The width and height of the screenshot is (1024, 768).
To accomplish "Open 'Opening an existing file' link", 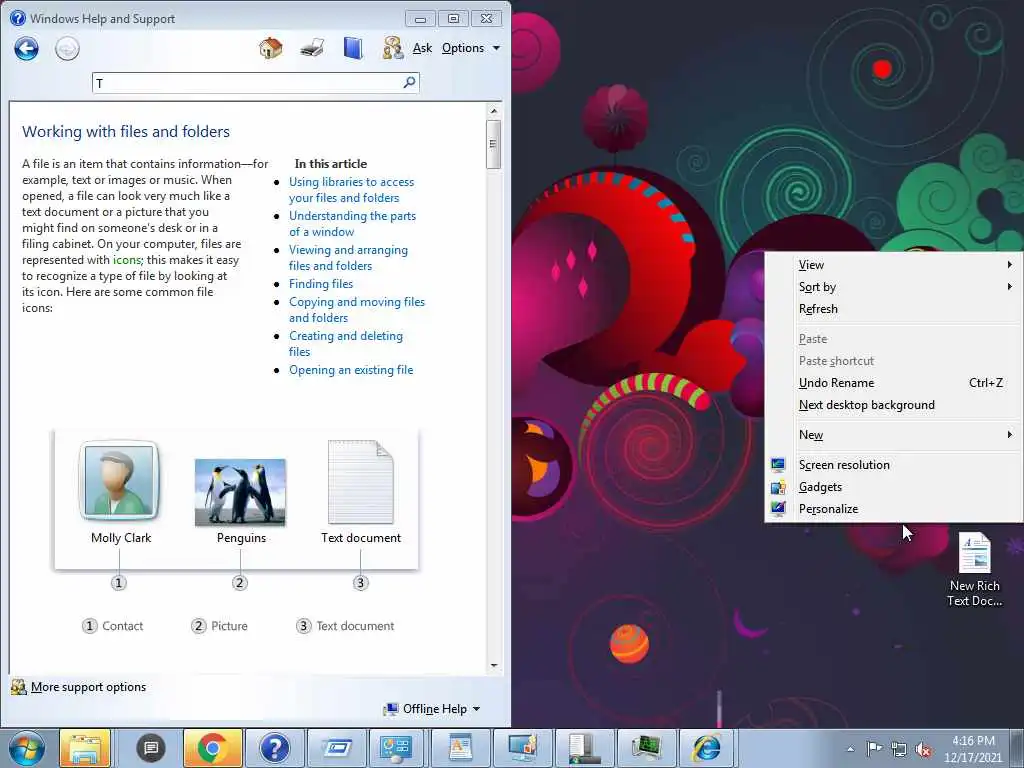I will 351,370.
